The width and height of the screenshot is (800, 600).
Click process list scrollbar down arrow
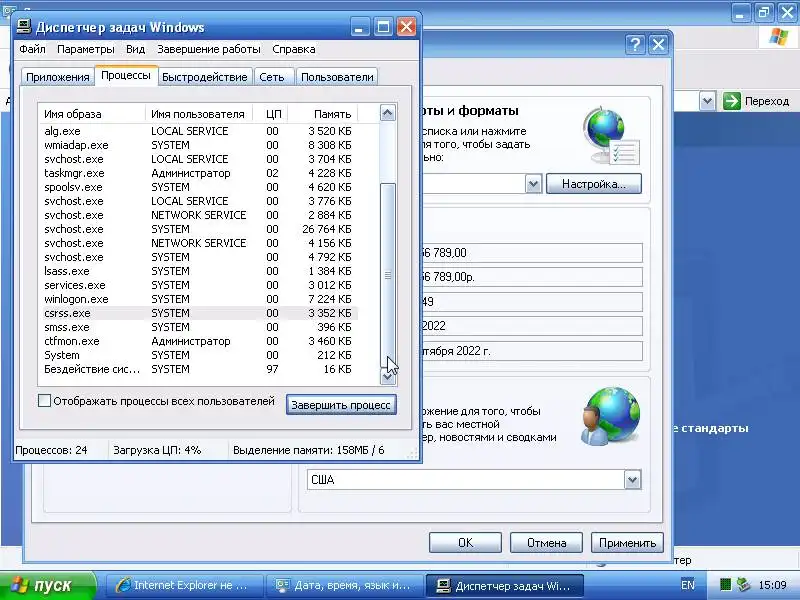(x=387, y=377)
